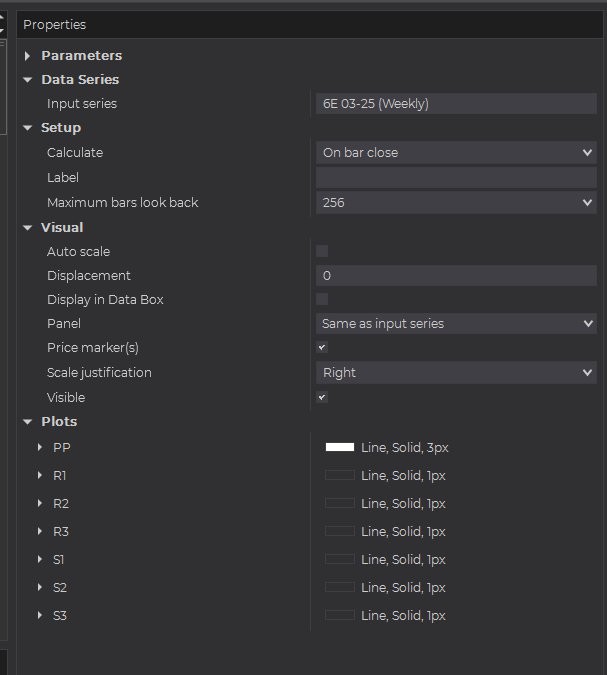The image size is (607, 675).
Task: Click the white PP color swatch
Action: (x=340, y=447)
